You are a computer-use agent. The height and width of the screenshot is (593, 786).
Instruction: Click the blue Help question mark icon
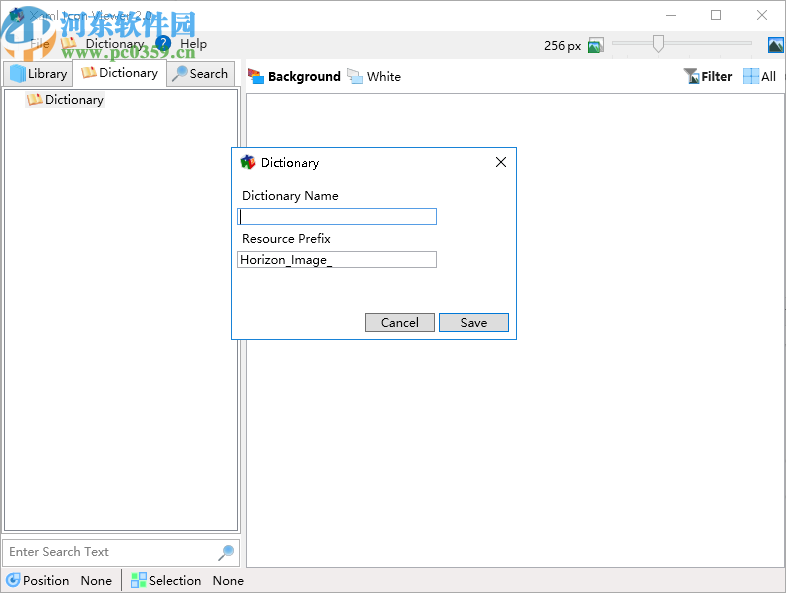(x=163, y=44)
